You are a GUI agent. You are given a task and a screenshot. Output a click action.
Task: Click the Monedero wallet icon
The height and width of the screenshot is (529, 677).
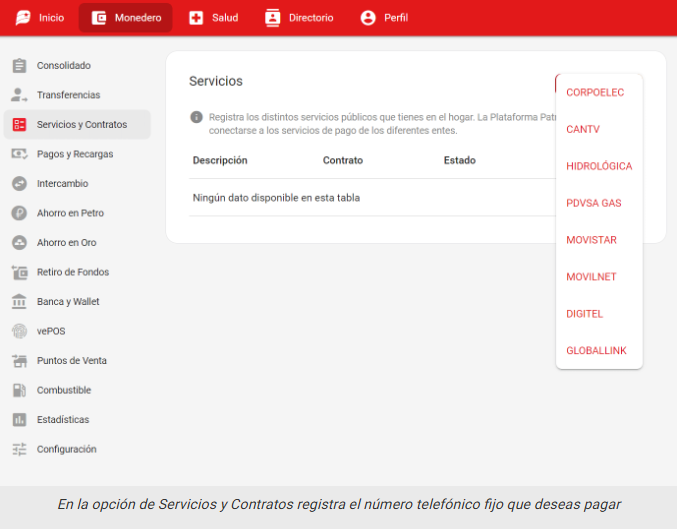click(x=99, y=18)
